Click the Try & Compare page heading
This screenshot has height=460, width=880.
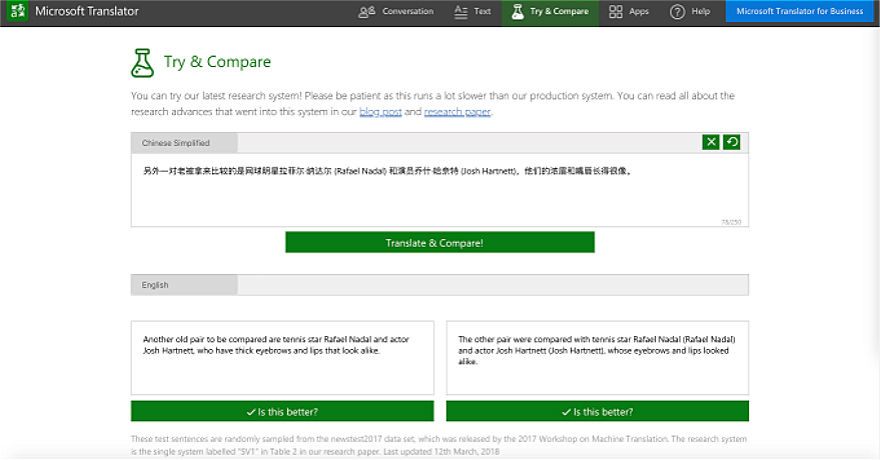217,62
